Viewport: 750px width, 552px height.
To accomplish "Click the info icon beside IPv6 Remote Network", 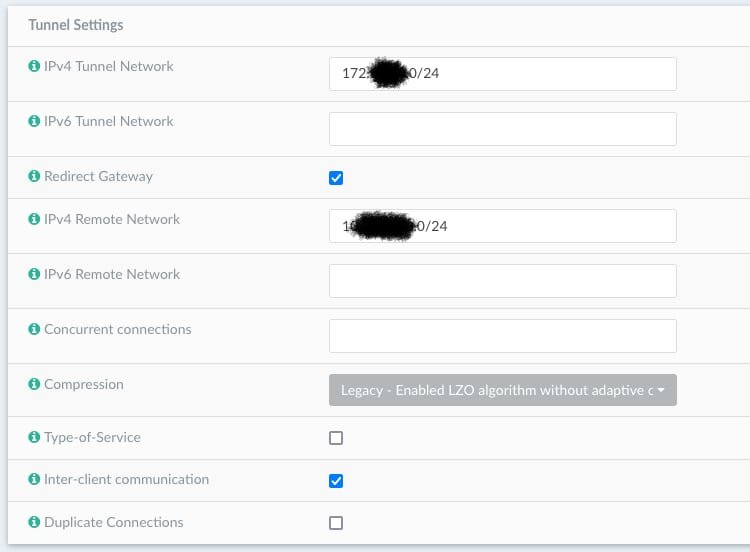I will (x=35, y=275).
